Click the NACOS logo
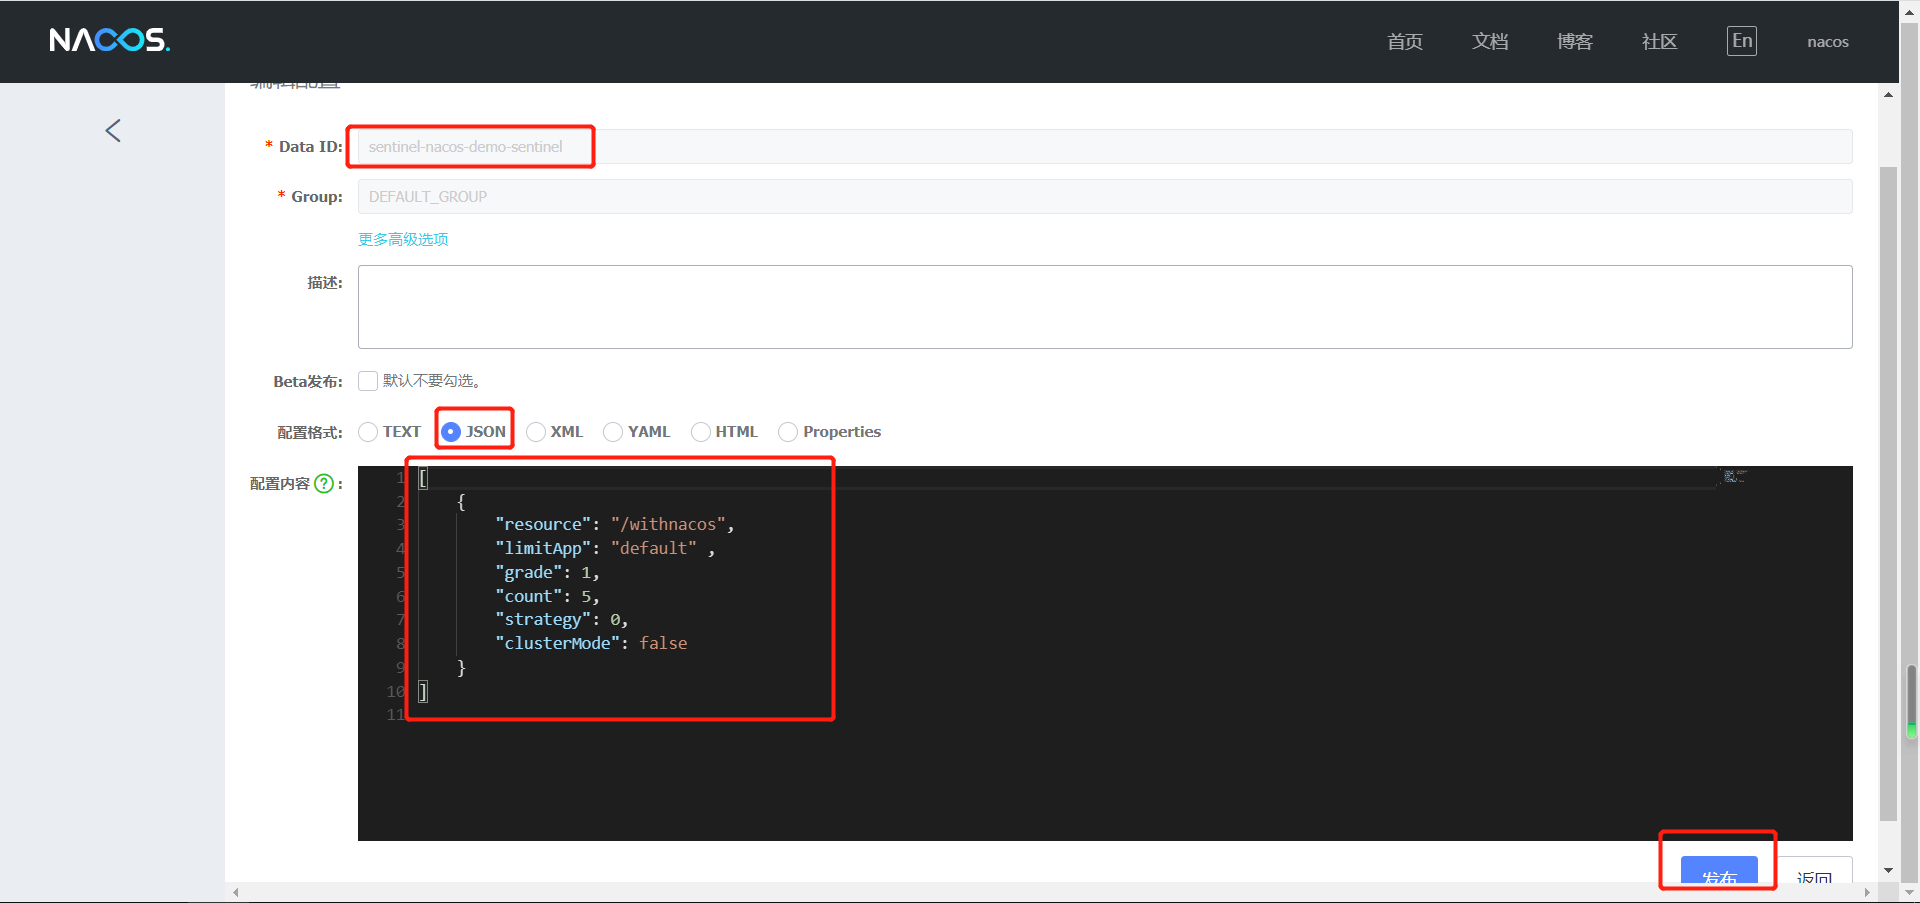This screenshot has width=1920, height=903. point(110,40)
